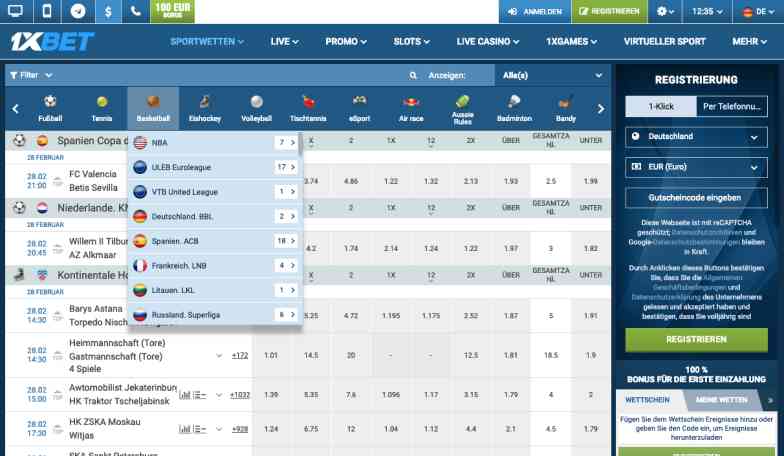Open the Telegram icon in top bar
The width and height of the screenshot is (784, 456).
pos(78,11)
